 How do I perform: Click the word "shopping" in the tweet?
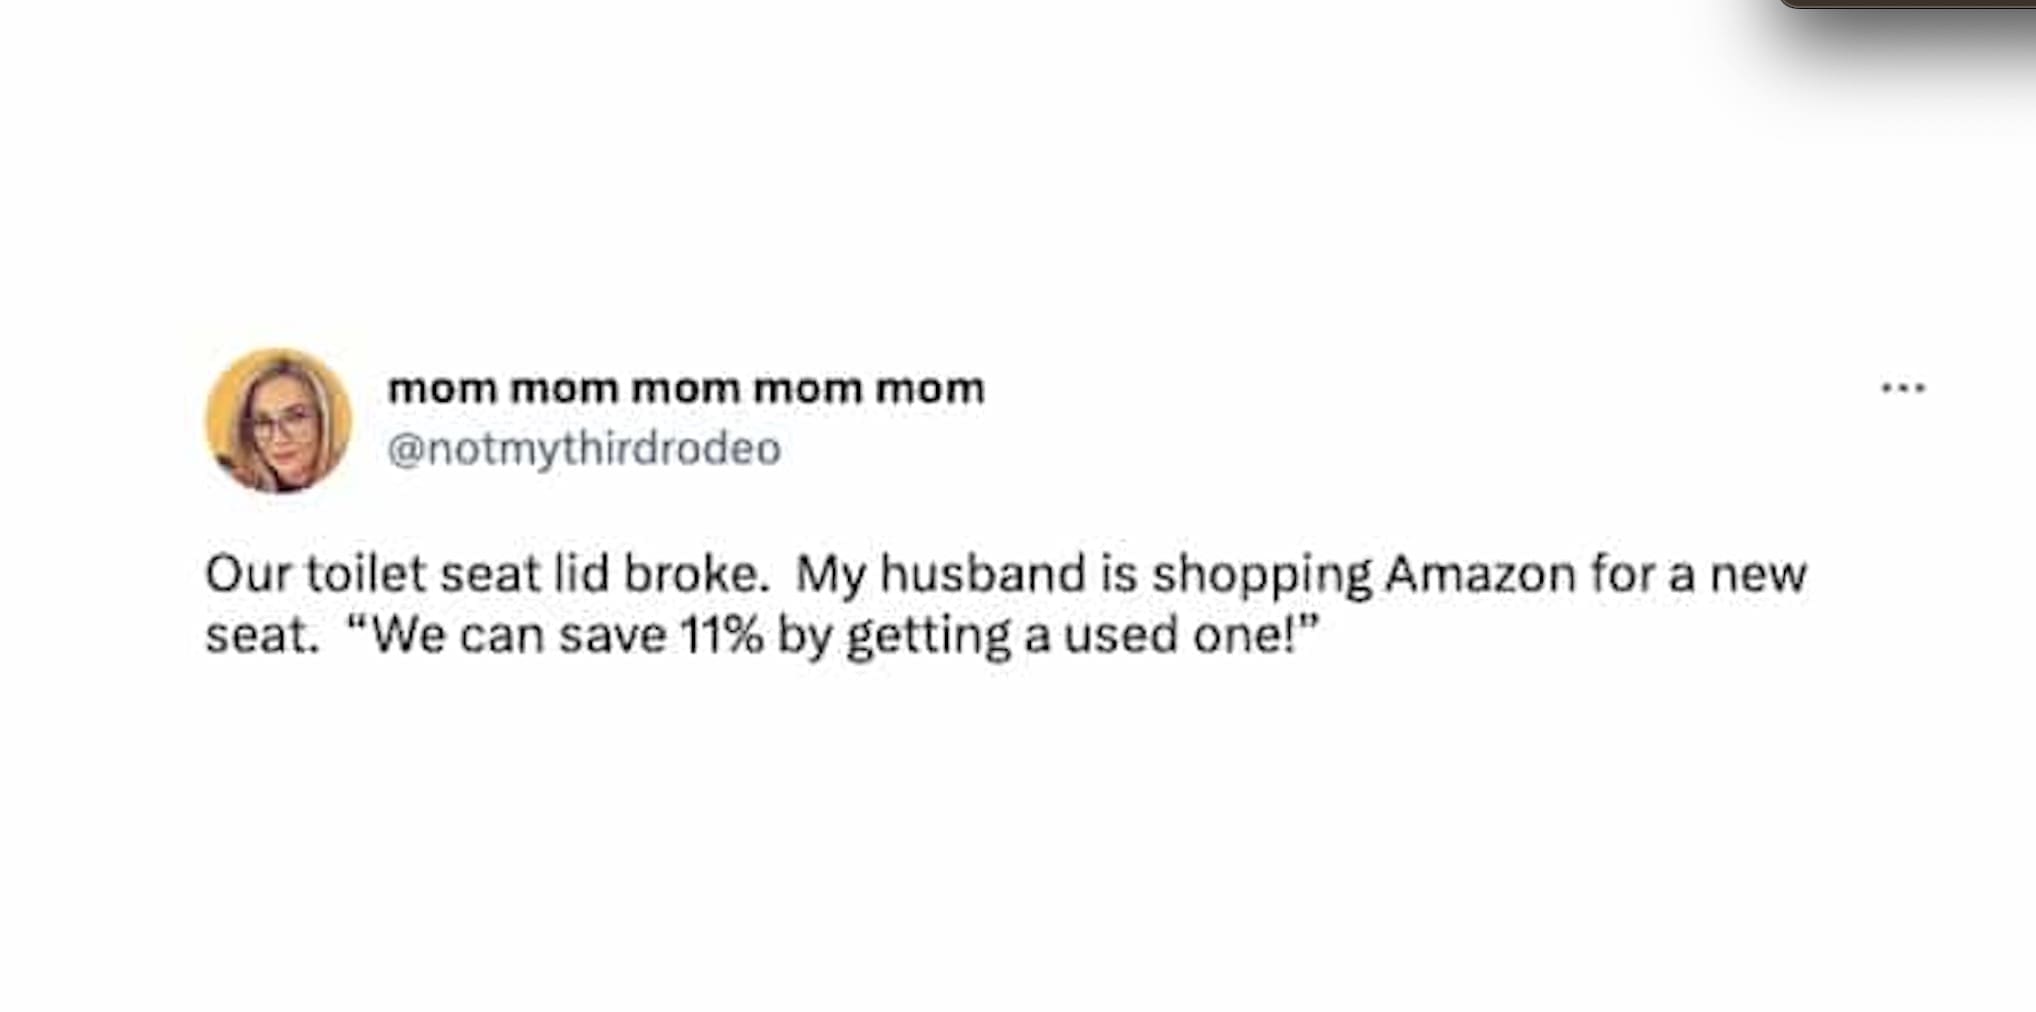pyautogui.click(x=1261, y=576)
